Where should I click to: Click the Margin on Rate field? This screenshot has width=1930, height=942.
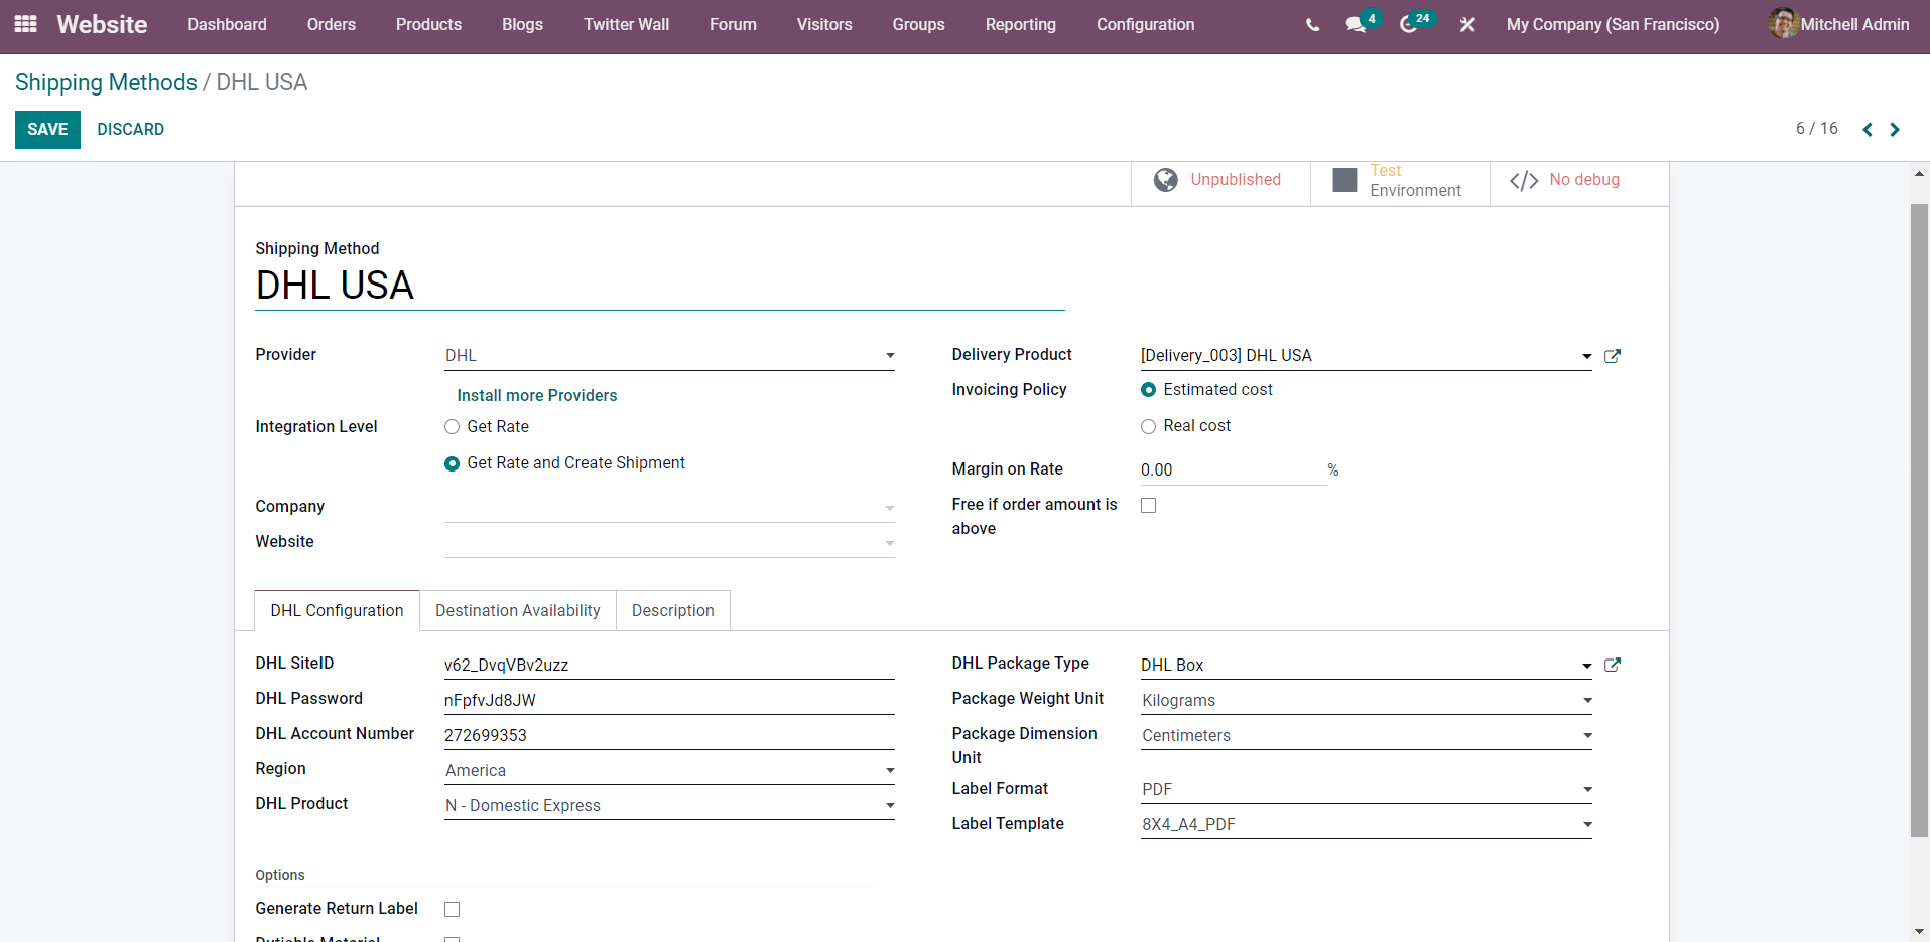tap(1233, 470)
